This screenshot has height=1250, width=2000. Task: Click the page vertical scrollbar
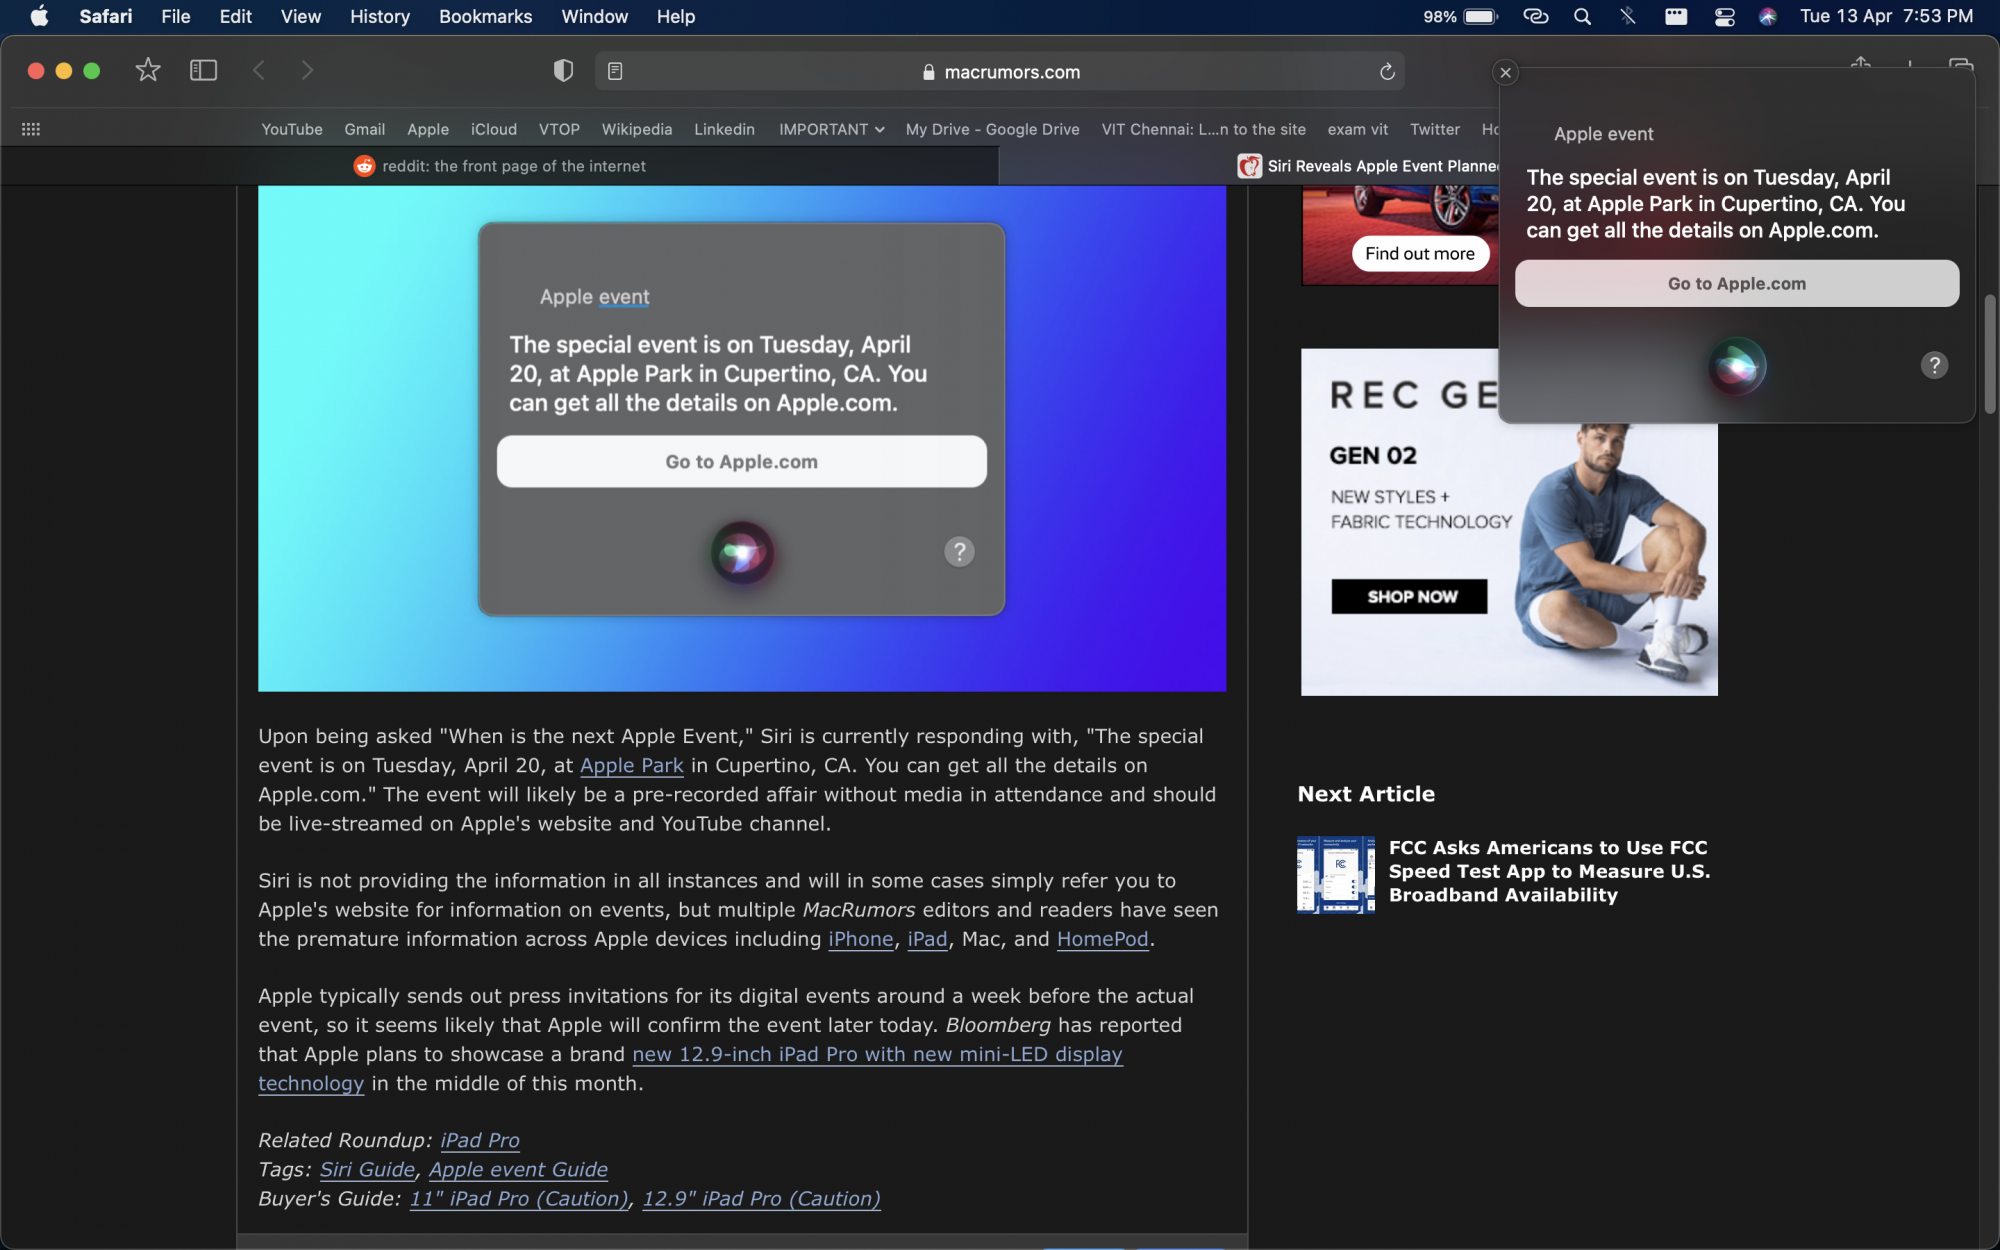pyautogui.click(x=1989, y=355)
